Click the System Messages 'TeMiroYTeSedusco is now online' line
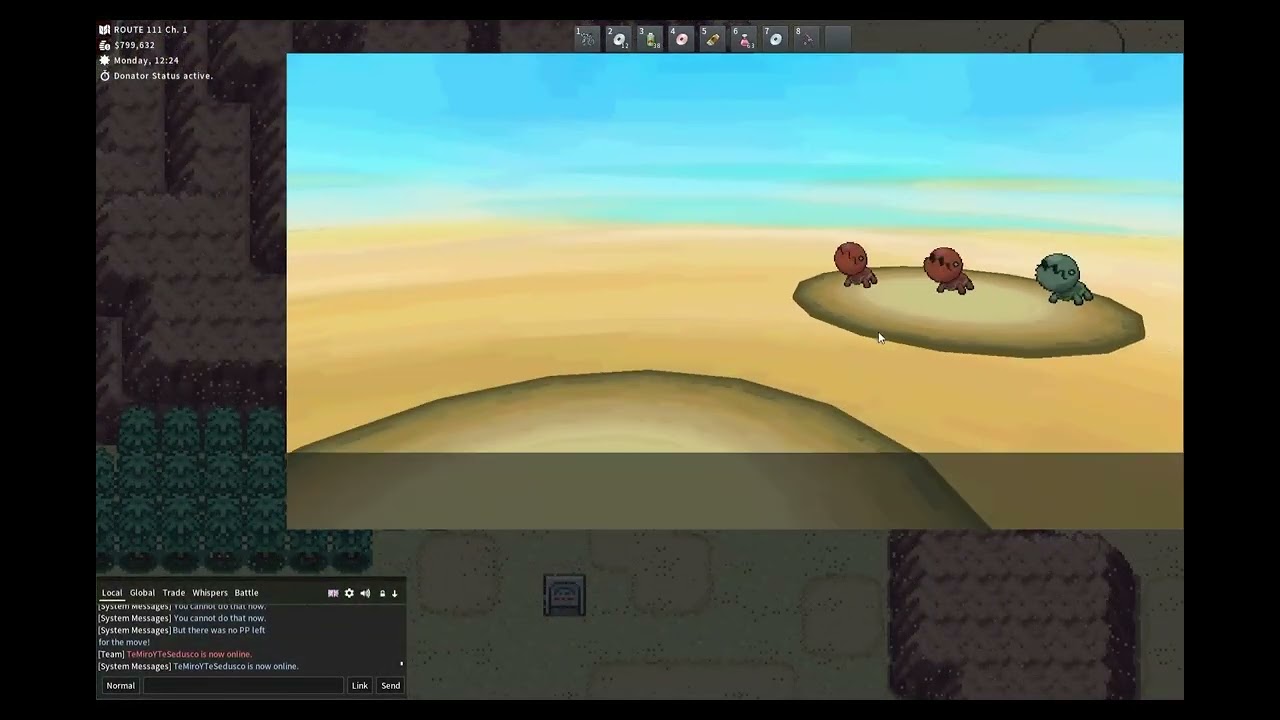Screen dimensions: 1280x720 (x=198, y=666)
